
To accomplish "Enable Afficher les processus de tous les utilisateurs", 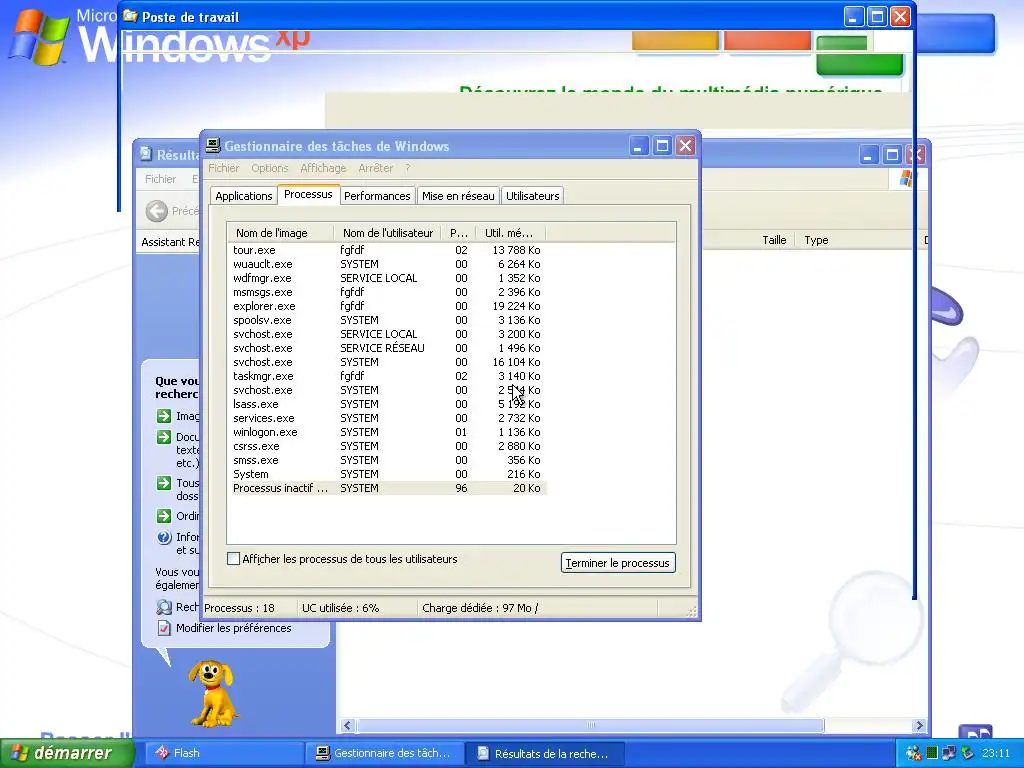I will 233,559.
